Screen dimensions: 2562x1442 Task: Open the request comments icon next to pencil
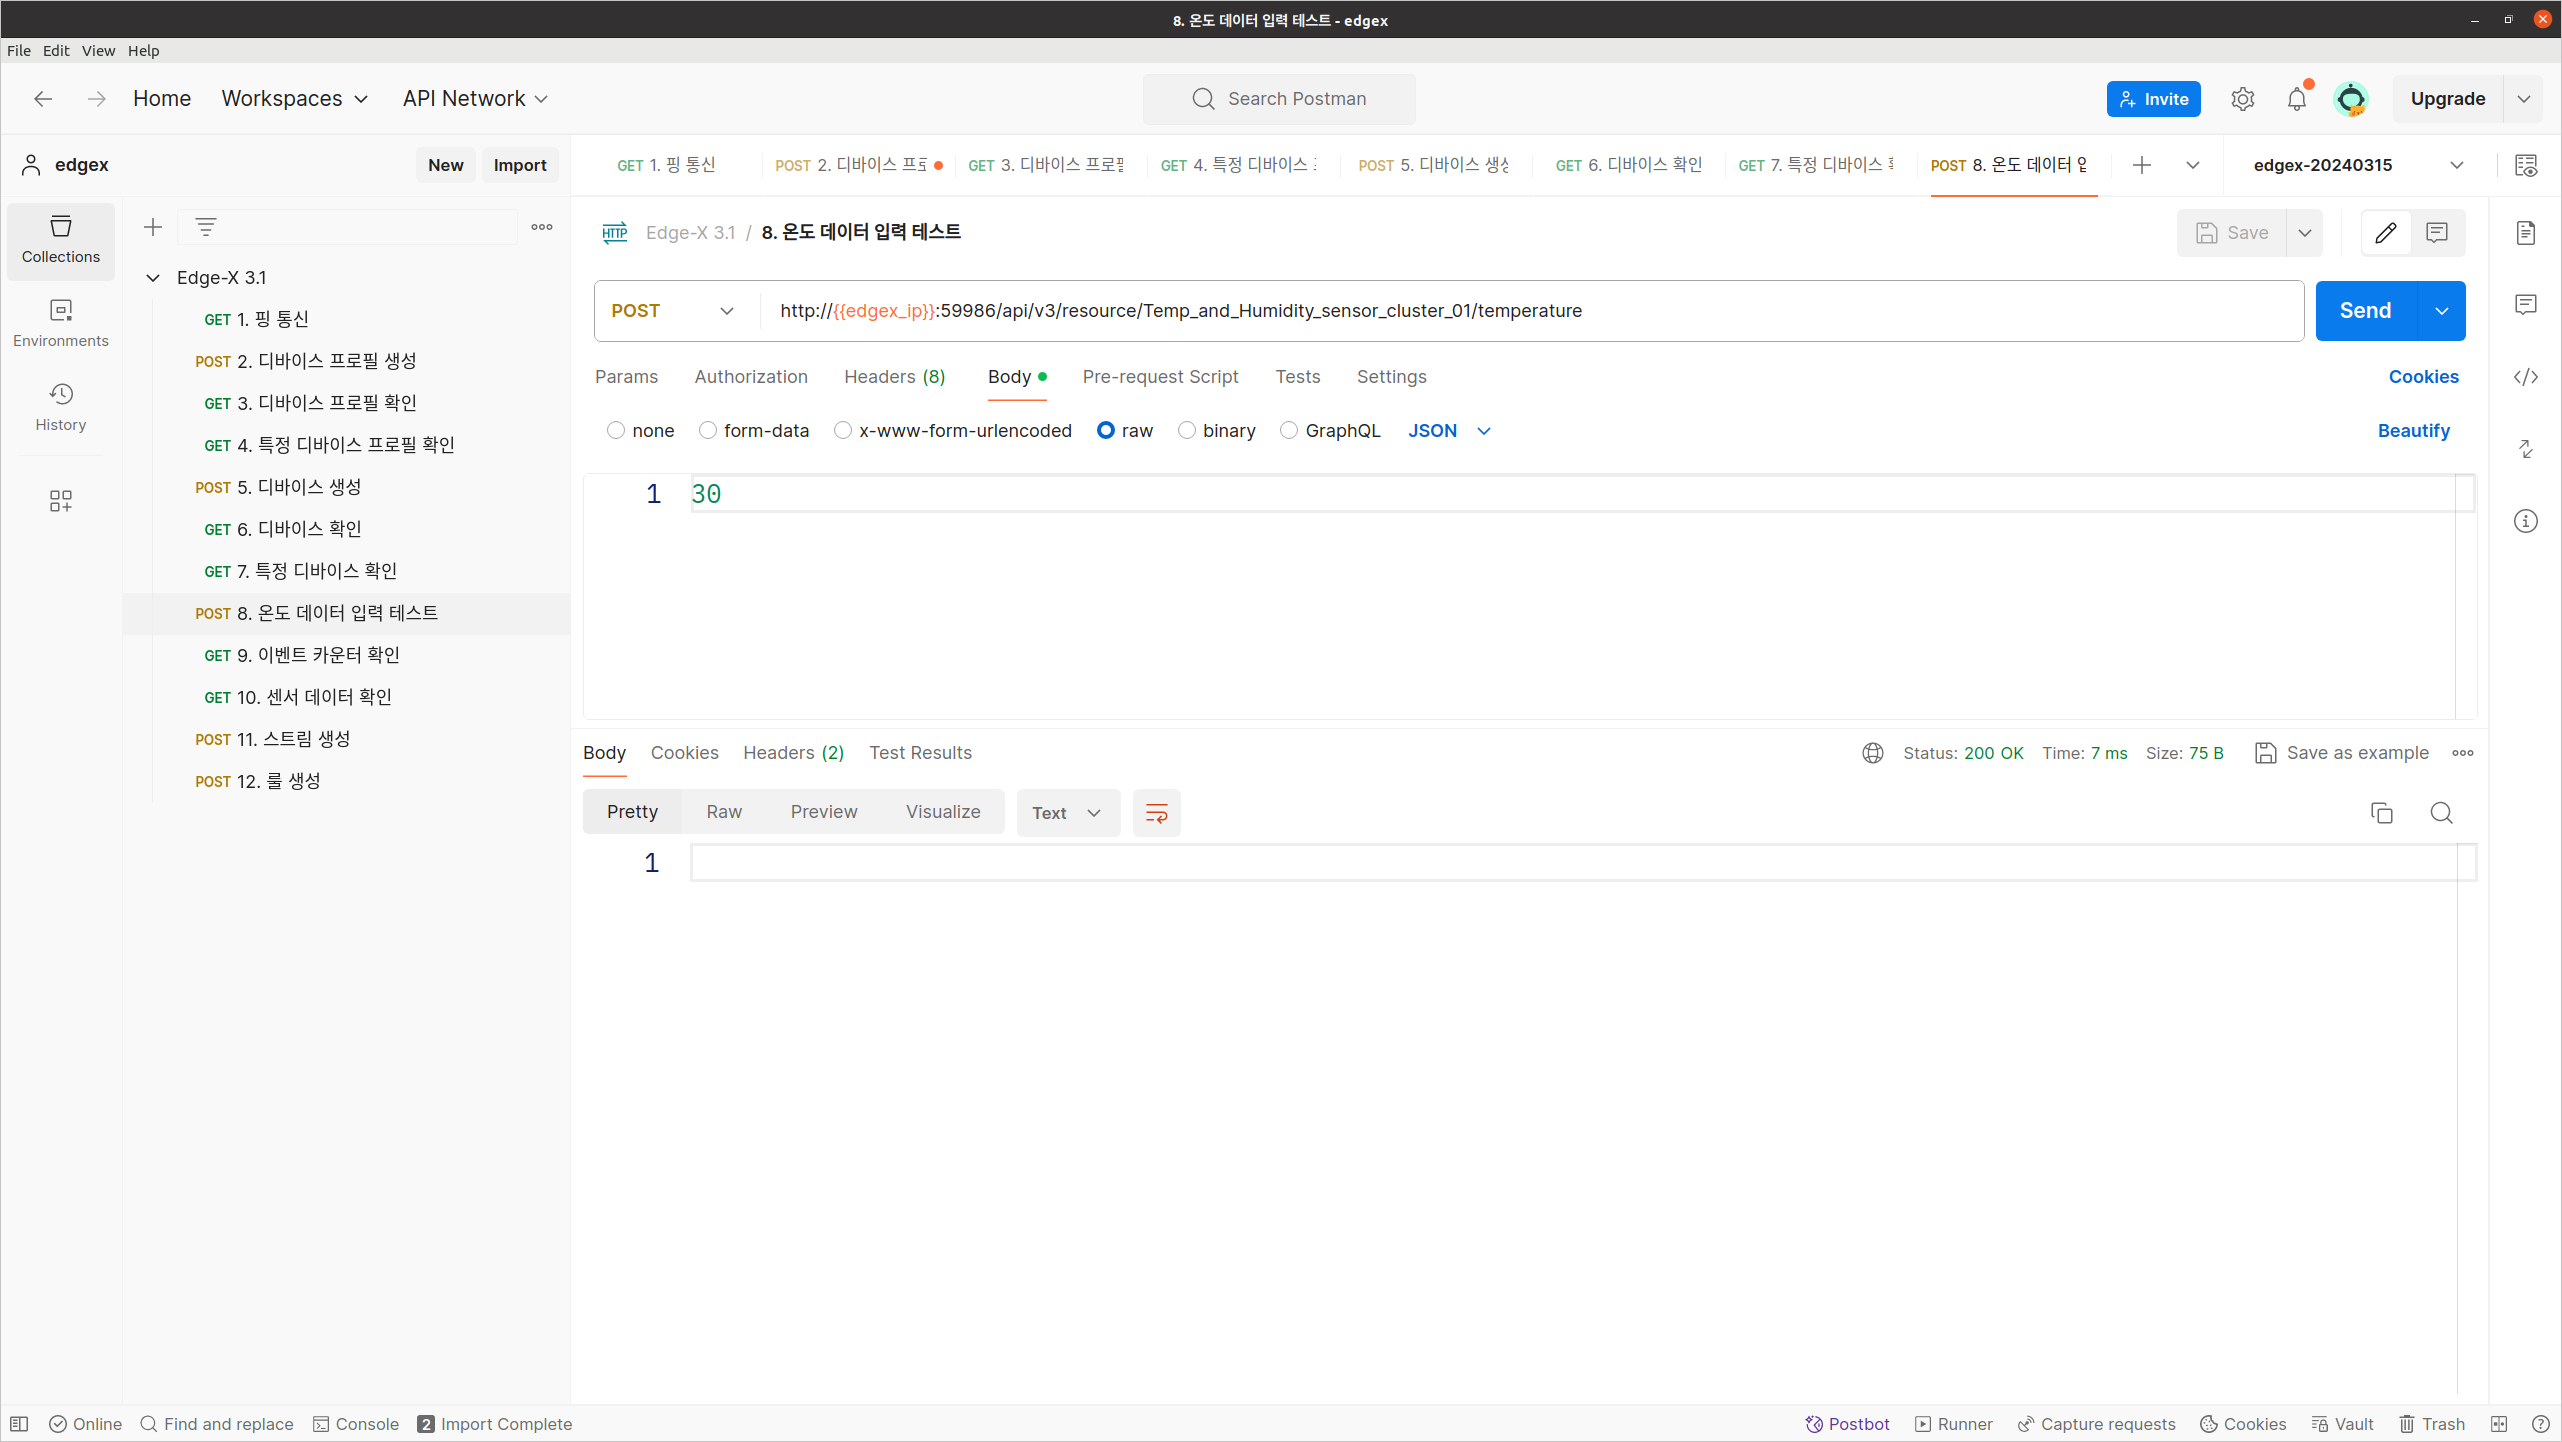click(2437, 233)
